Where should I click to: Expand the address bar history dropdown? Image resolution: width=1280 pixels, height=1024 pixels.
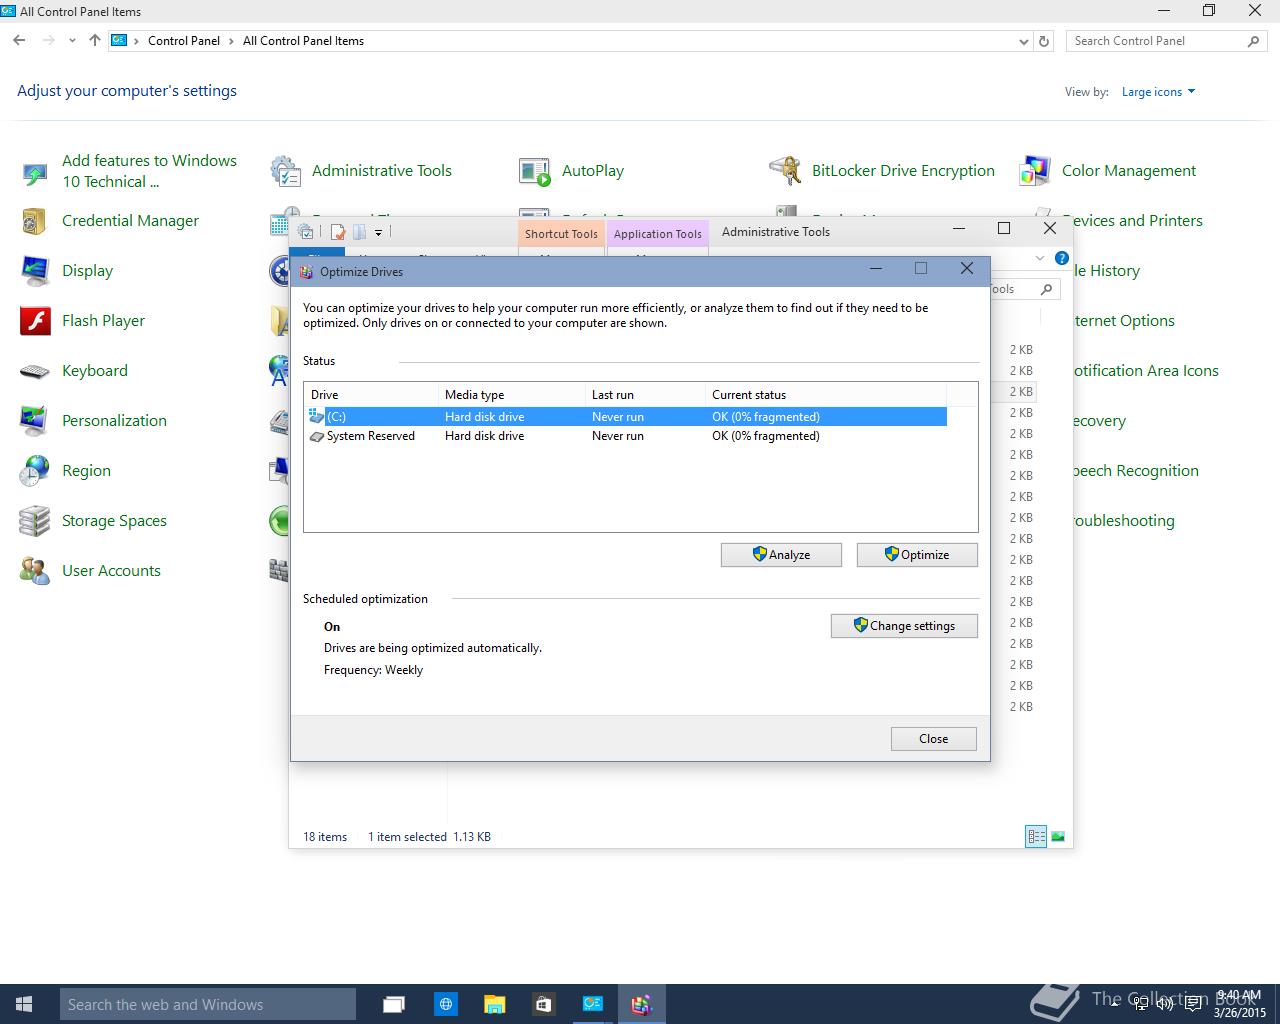pos(1023,41)
